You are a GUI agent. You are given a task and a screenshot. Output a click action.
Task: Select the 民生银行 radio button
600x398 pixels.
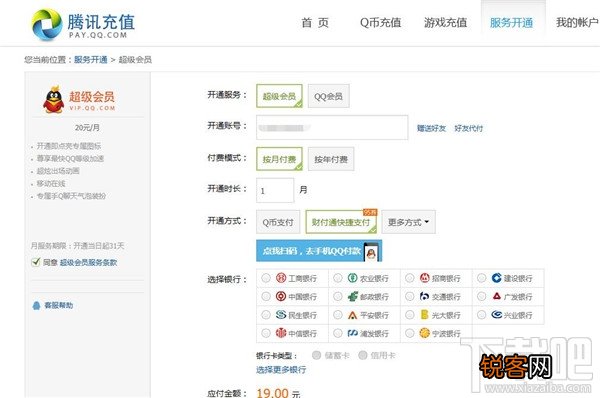(x=266, y=315)
